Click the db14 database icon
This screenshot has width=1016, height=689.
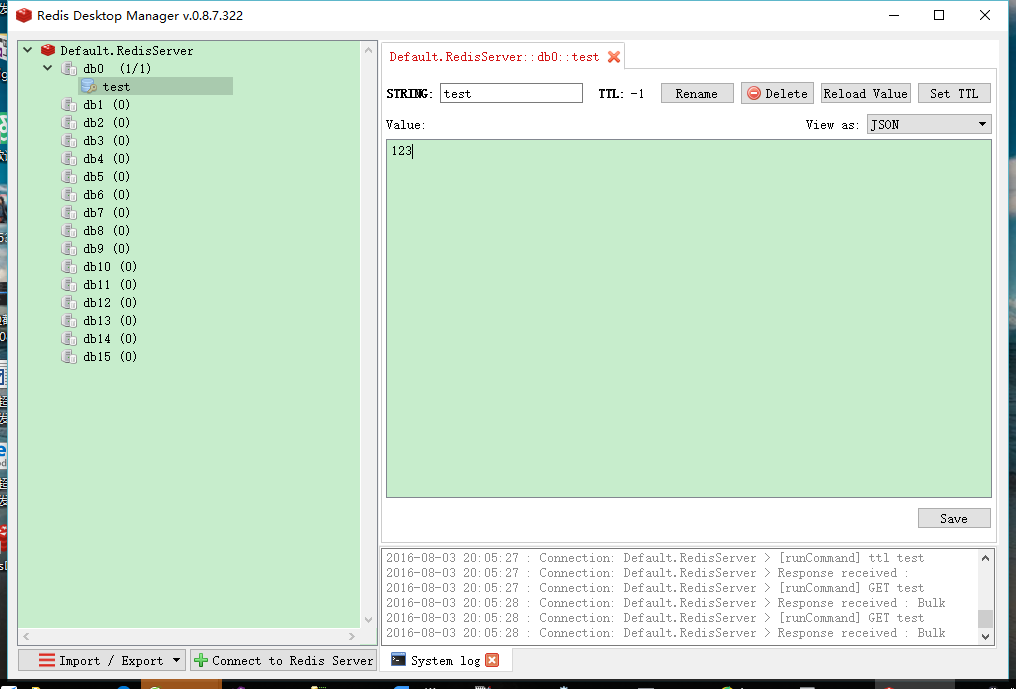click(x=69, y=338)
